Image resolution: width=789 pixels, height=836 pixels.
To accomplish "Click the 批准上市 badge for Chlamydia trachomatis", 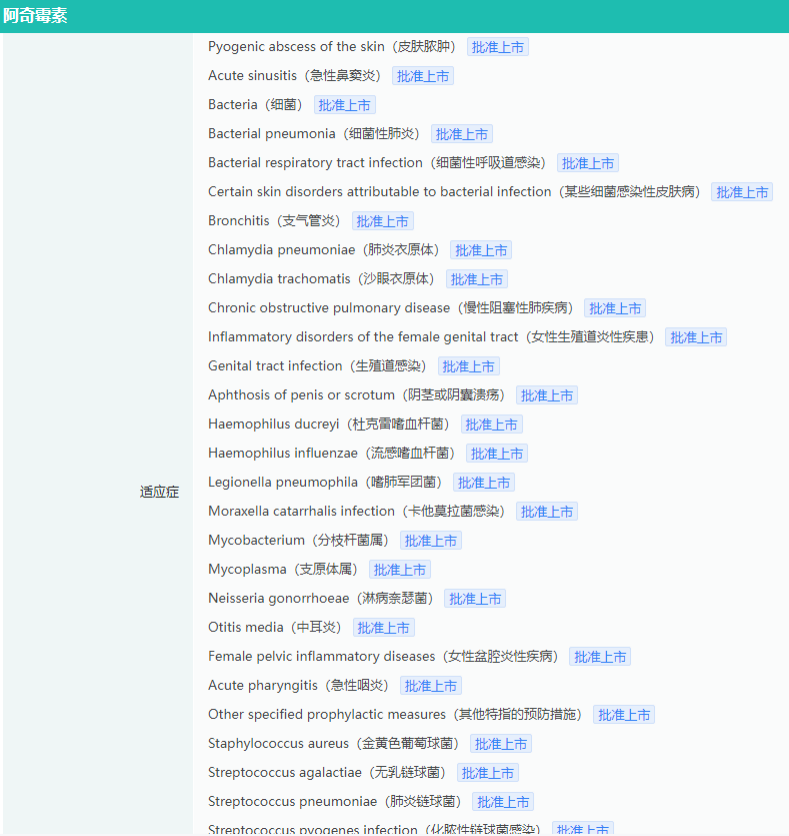I will [477, 279].
